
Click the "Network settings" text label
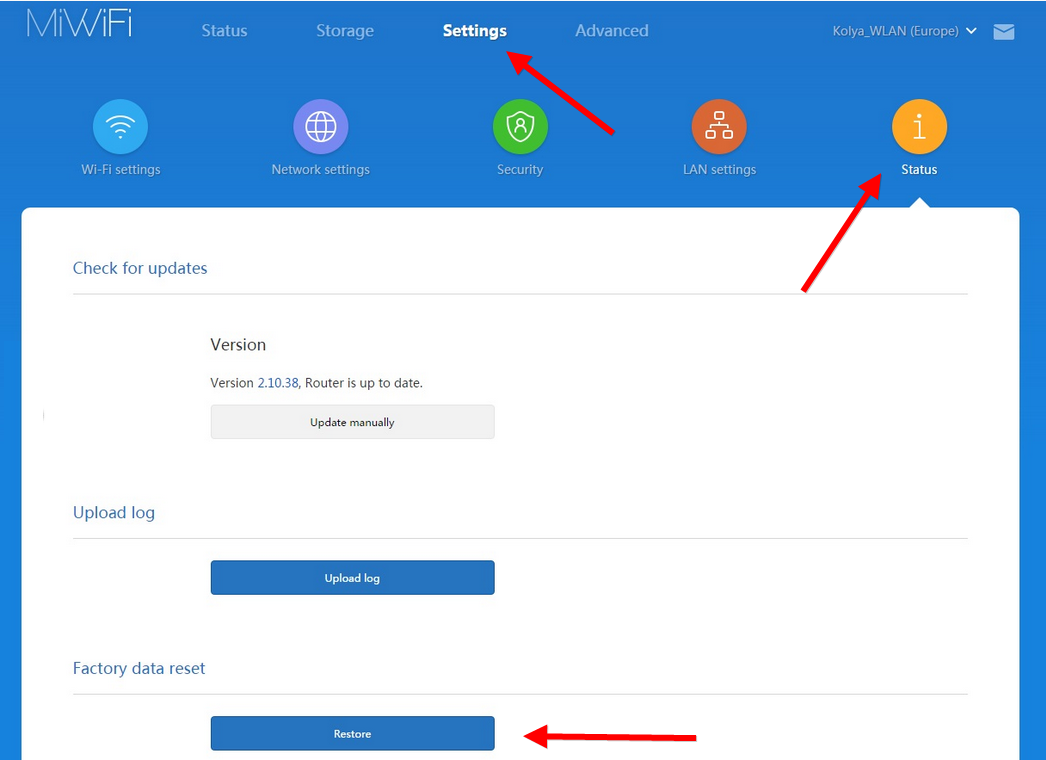coord(320,170)
